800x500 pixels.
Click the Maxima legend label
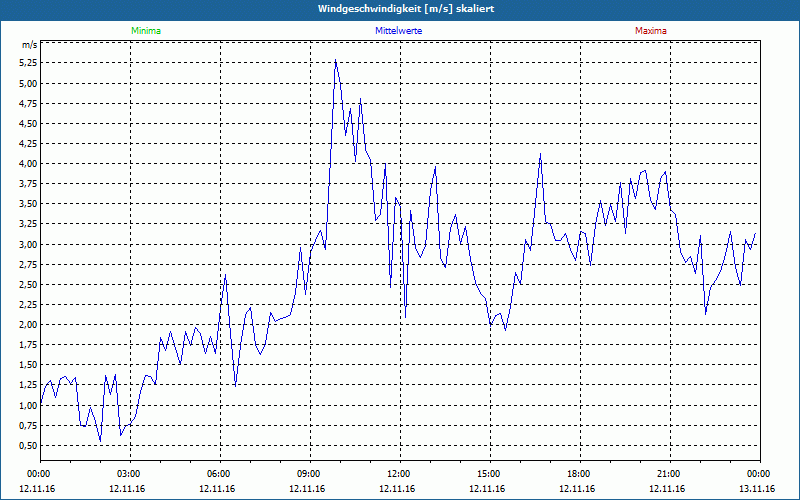tap(651, 31)
